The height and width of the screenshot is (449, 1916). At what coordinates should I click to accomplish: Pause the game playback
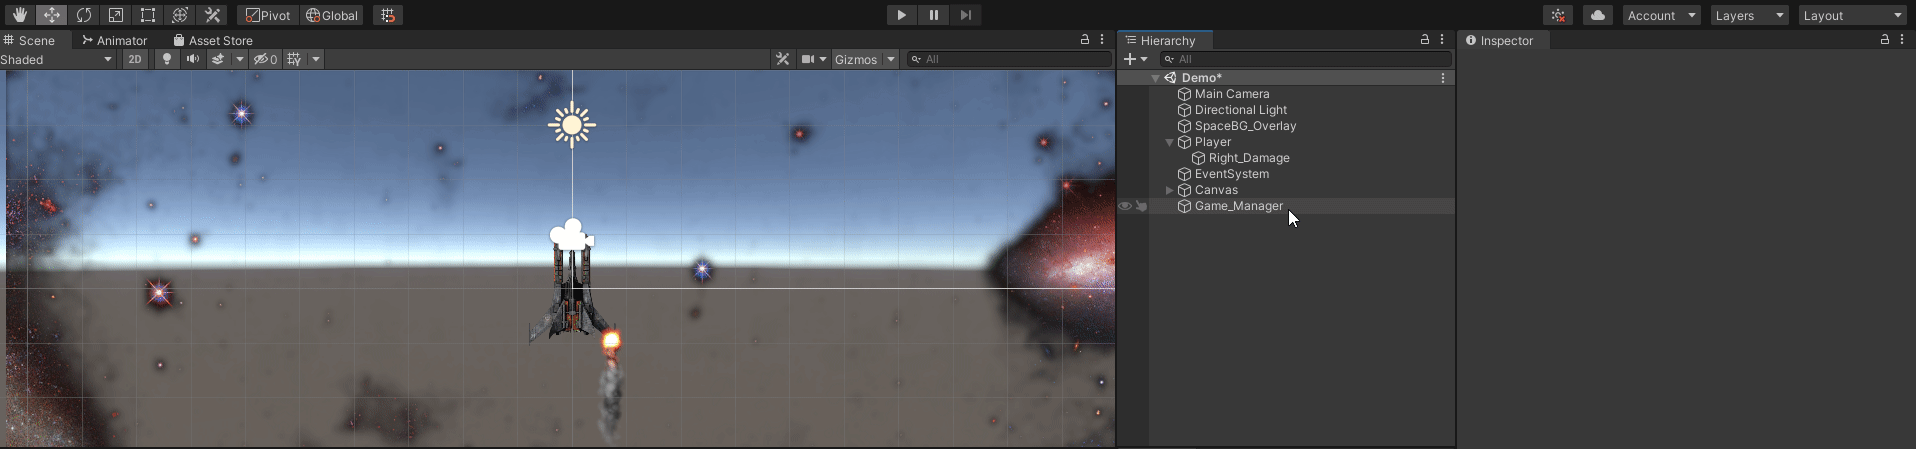(x=933, y=15)
